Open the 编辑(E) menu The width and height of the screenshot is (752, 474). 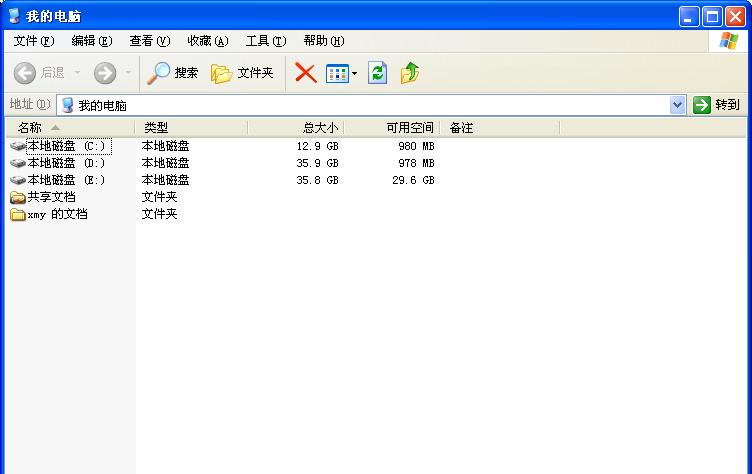pyautogui.click(x=92, y=41)
